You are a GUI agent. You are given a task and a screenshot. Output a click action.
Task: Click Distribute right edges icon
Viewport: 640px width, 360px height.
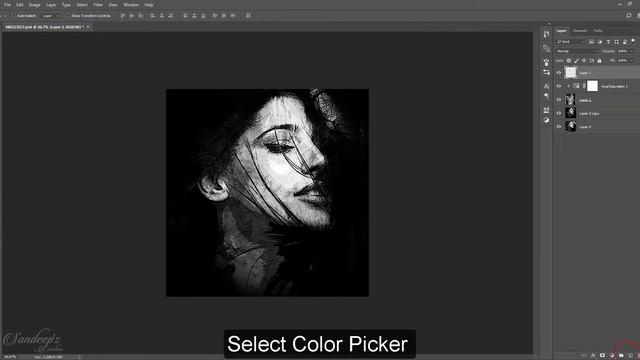233,16
